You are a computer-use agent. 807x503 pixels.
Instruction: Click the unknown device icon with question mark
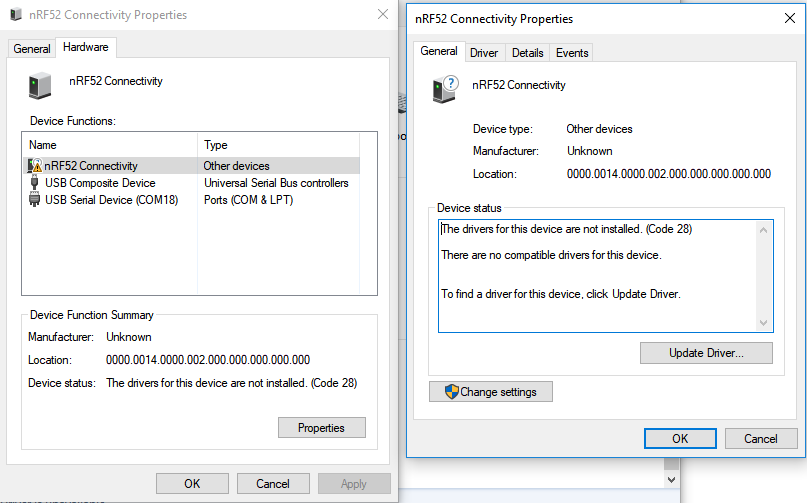point(446,90)
